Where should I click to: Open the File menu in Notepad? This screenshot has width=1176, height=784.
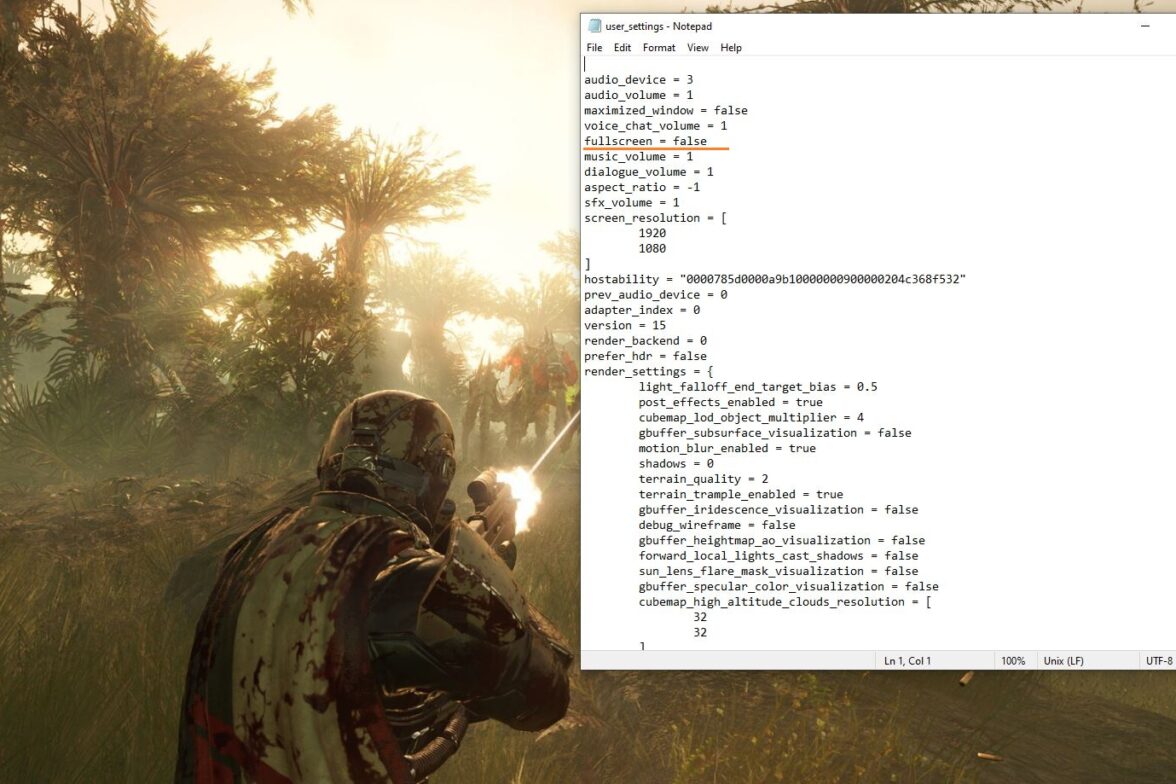[x=594, y=47]
